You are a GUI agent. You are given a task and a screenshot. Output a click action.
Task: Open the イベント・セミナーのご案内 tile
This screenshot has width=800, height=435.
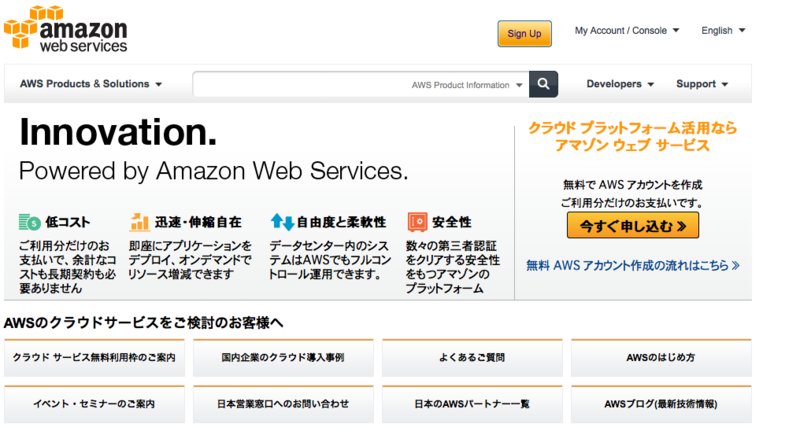tap(94, 405)
